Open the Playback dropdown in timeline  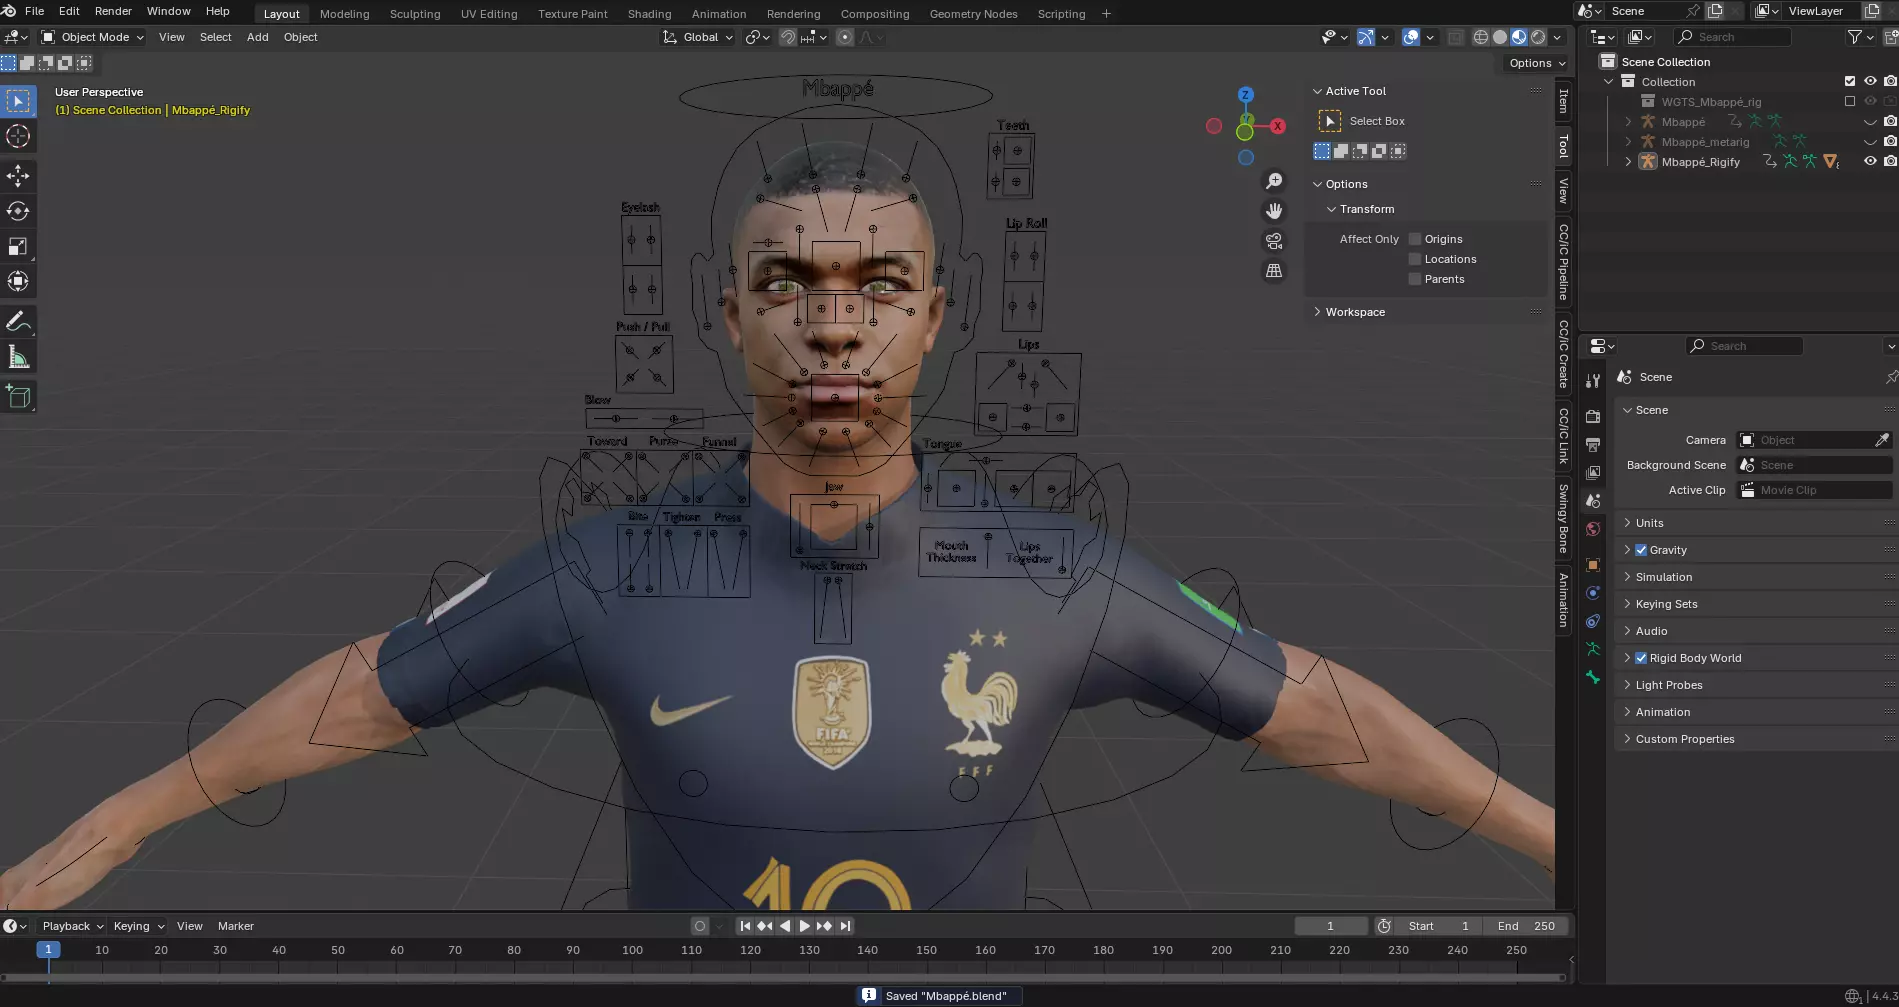coord(73,926)
